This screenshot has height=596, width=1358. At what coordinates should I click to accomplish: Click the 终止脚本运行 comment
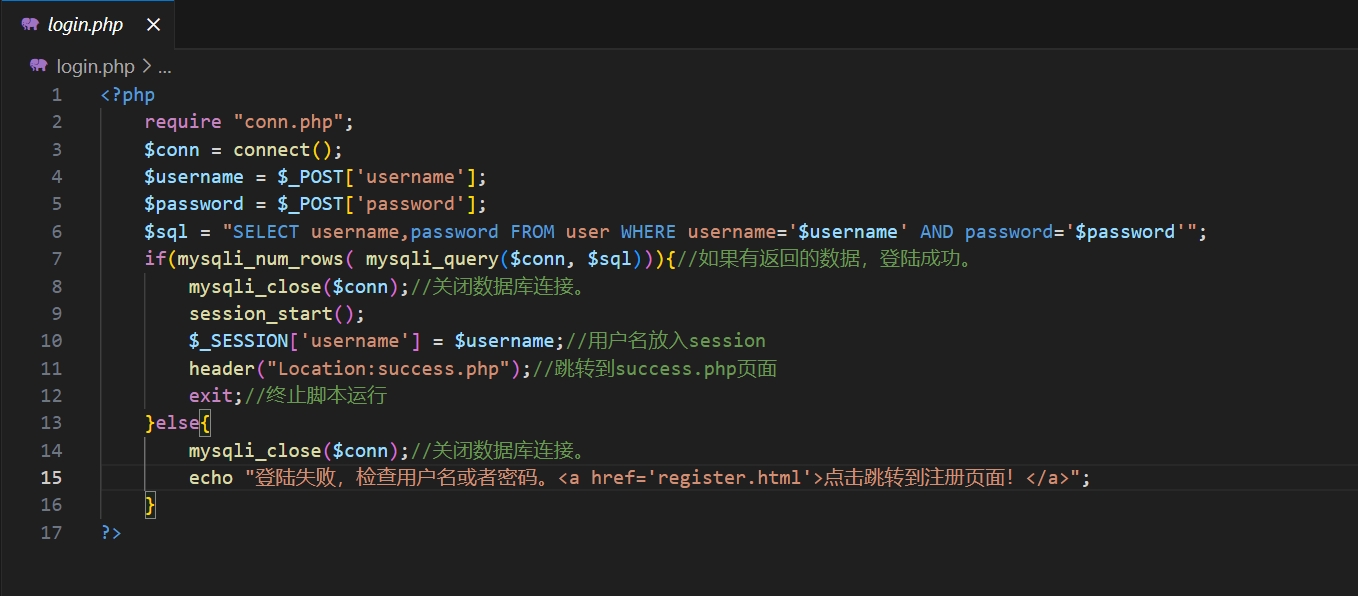(x=316, y=396)
